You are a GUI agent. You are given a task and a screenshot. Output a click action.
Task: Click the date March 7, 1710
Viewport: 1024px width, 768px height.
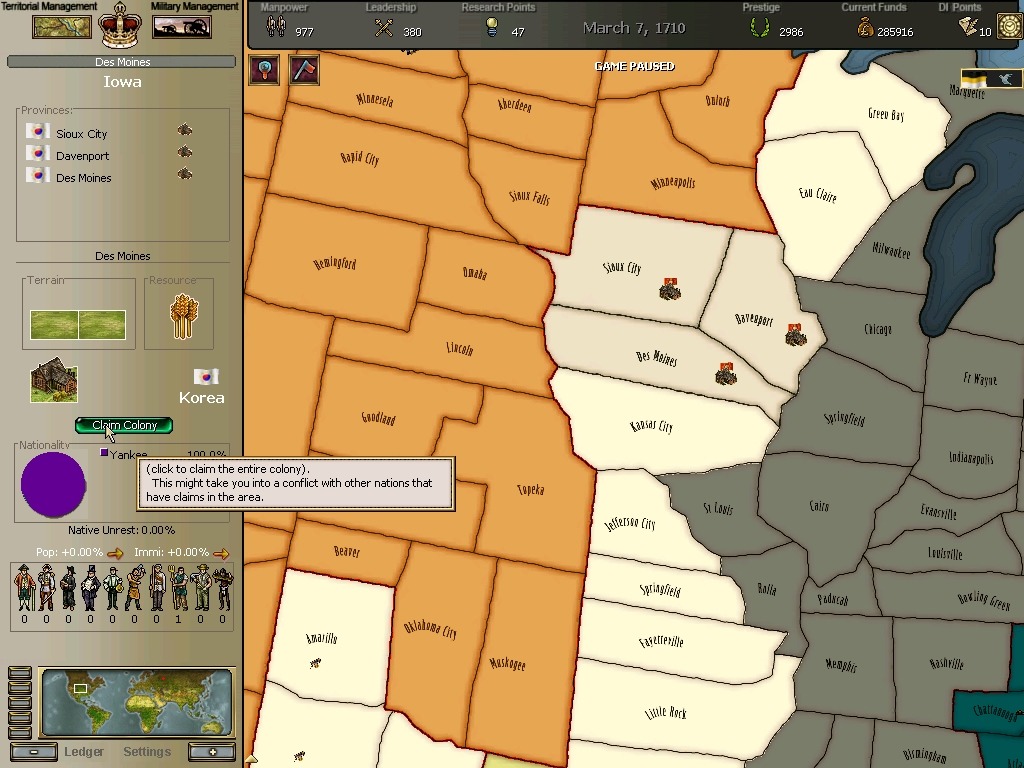click(x=633, y=28)
